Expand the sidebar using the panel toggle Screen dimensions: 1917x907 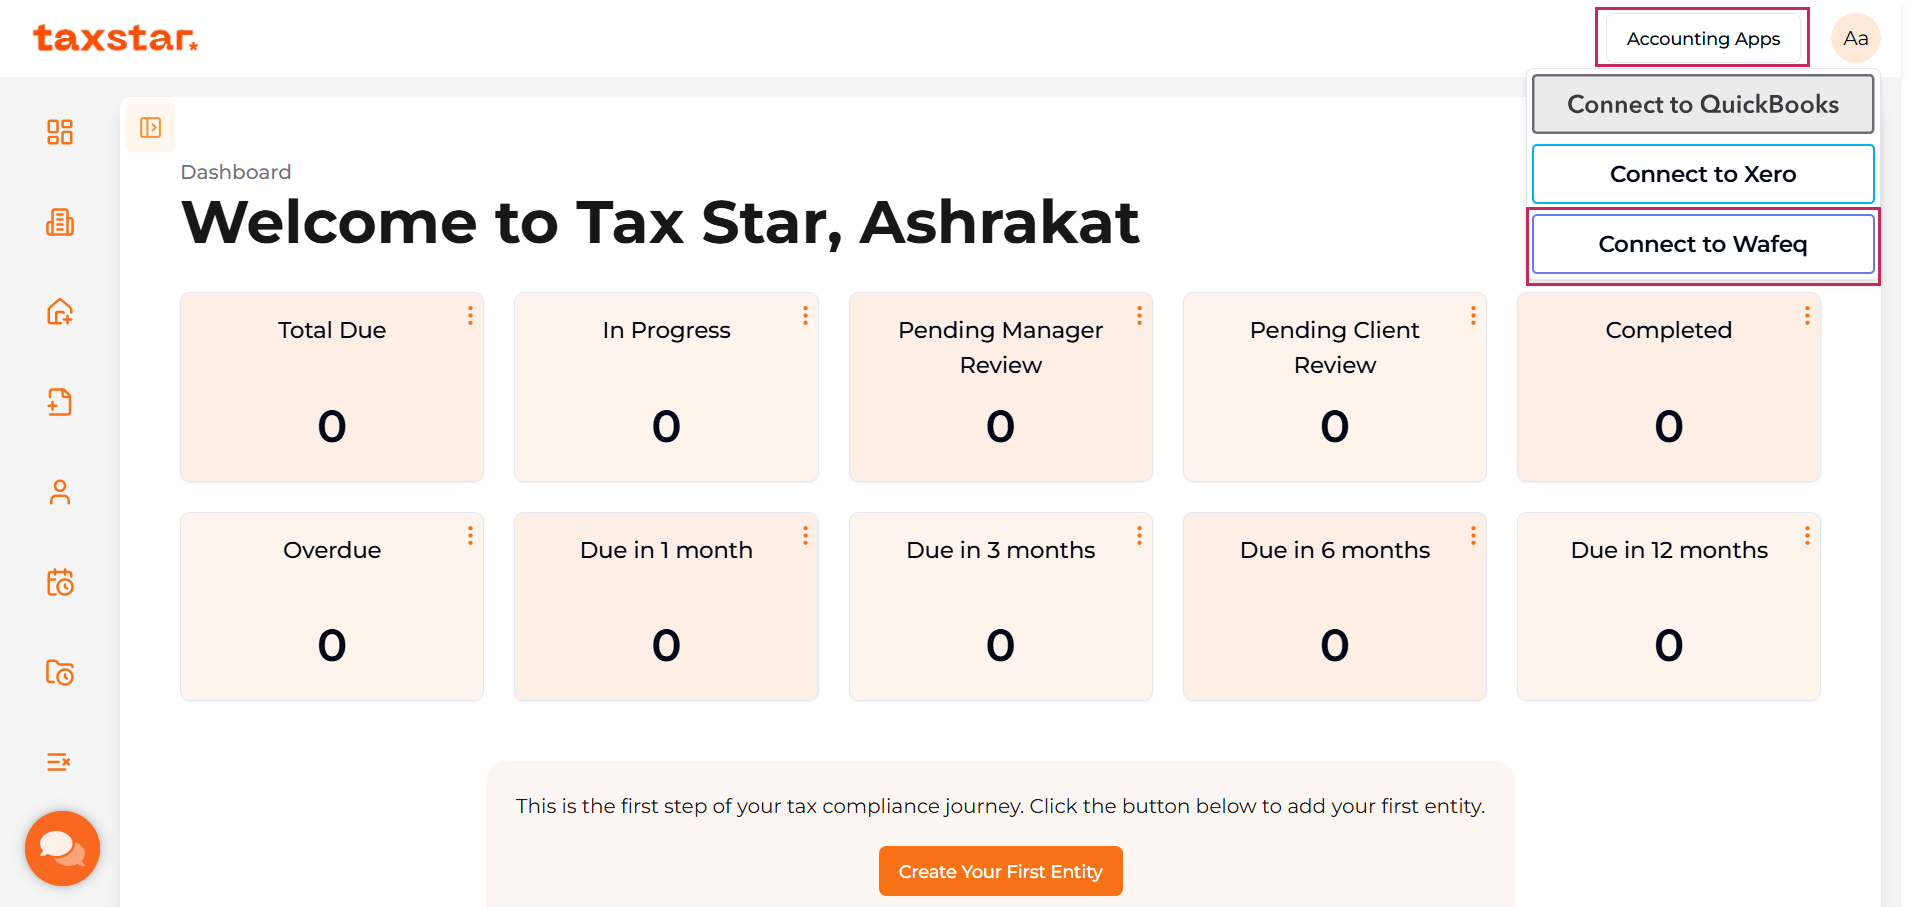[x=150, y=127]
